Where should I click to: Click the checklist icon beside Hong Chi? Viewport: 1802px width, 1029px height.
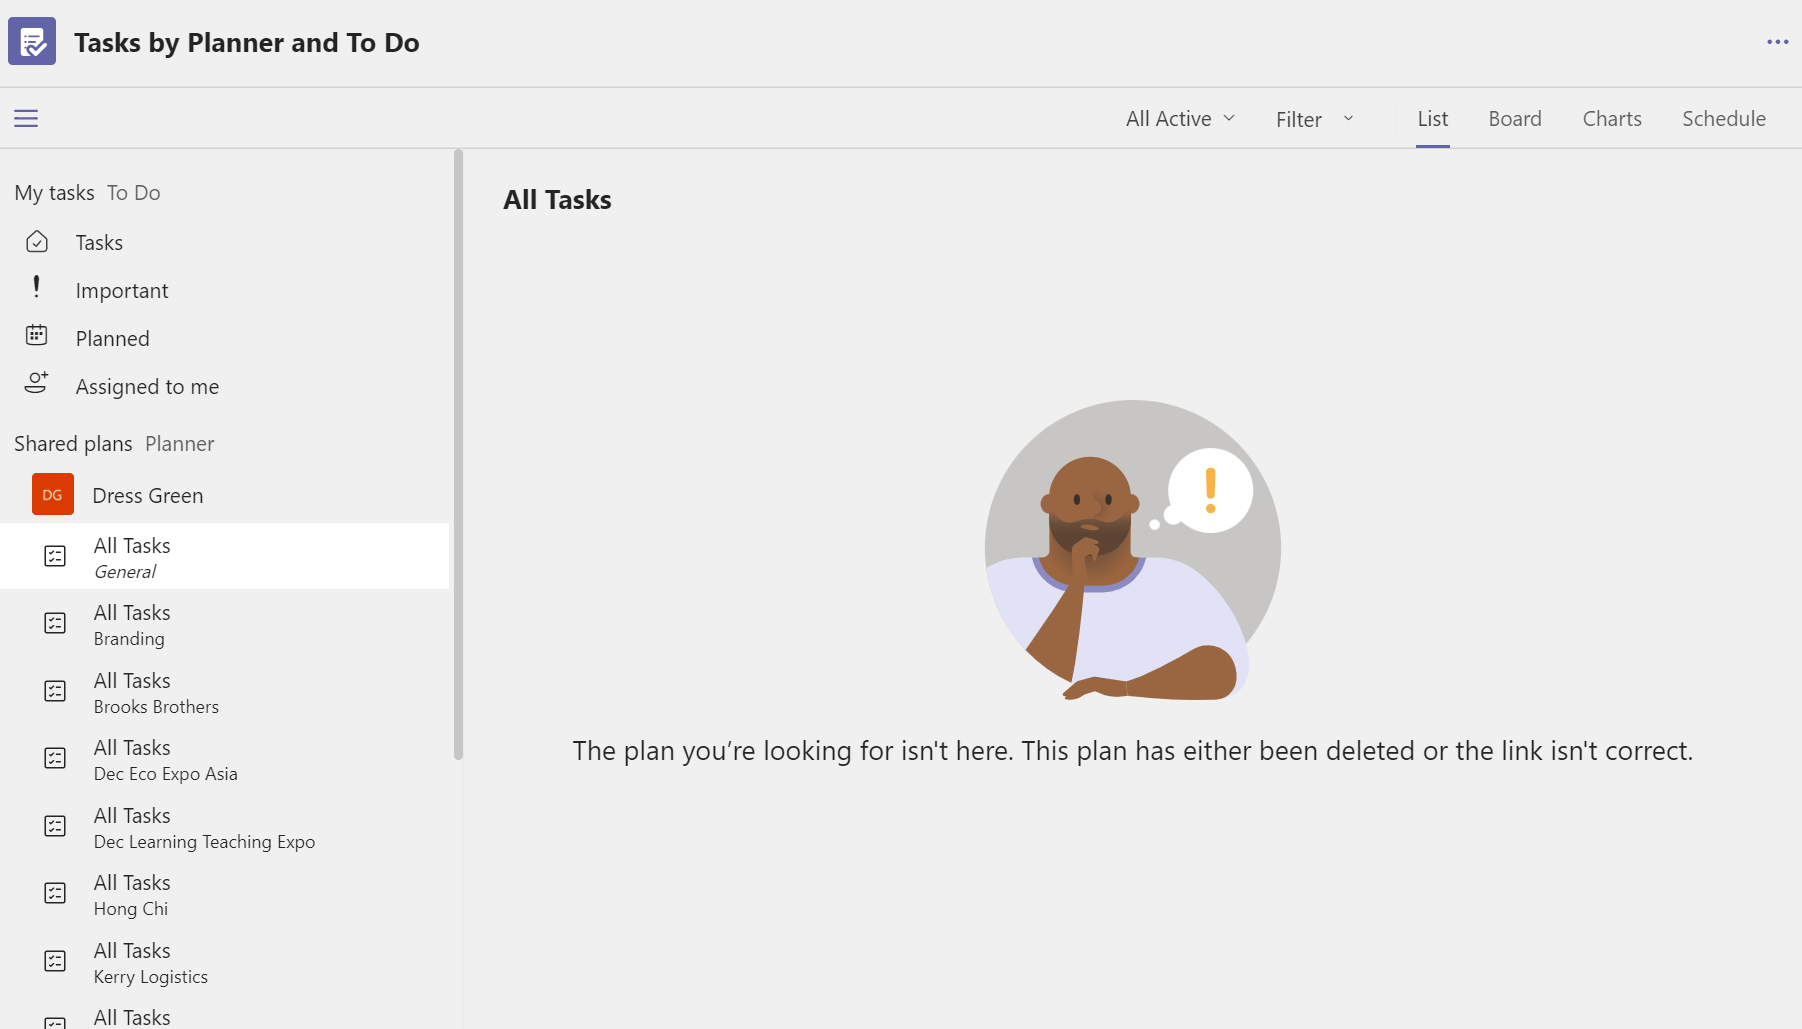55,893
